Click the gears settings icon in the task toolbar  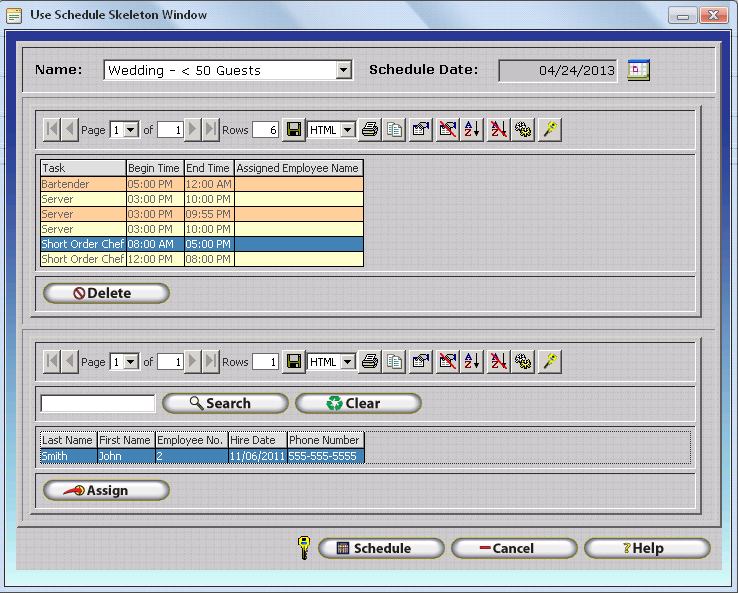[523, 130]
